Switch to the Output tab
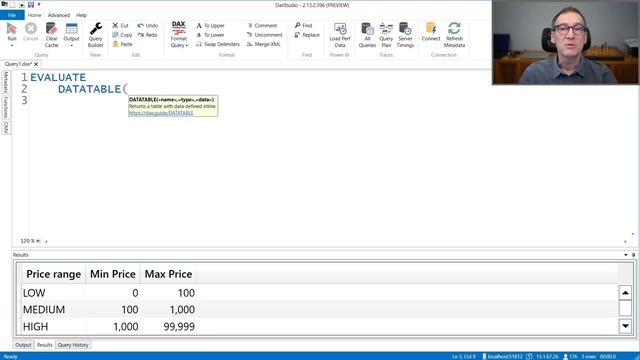This screenshot has width=640, height=360. coord(23,345)
